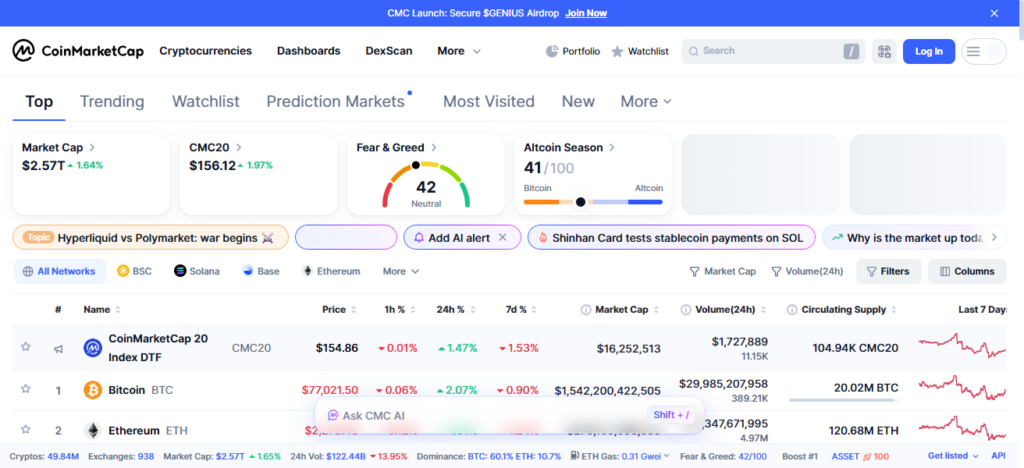The width and height of the screenshot is (1024, 468).
Task: Click the Fear & Greed gauge
Action: coord(426,185)
